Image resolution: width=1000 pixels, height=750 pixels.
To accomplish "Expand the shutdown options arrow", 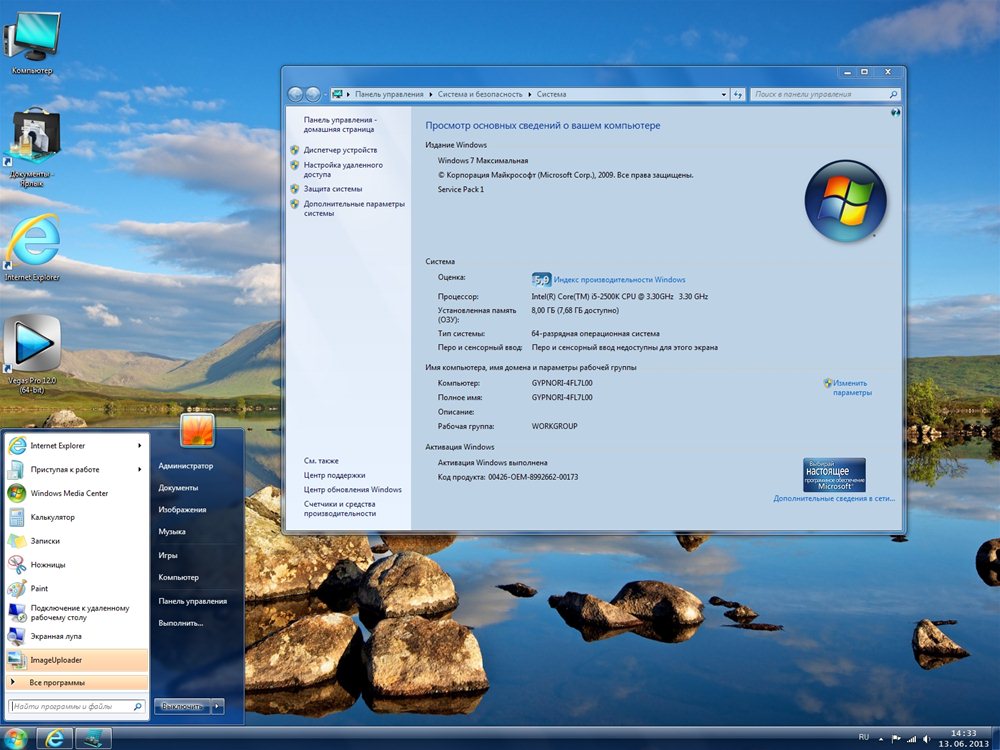I will click(218, 706).
